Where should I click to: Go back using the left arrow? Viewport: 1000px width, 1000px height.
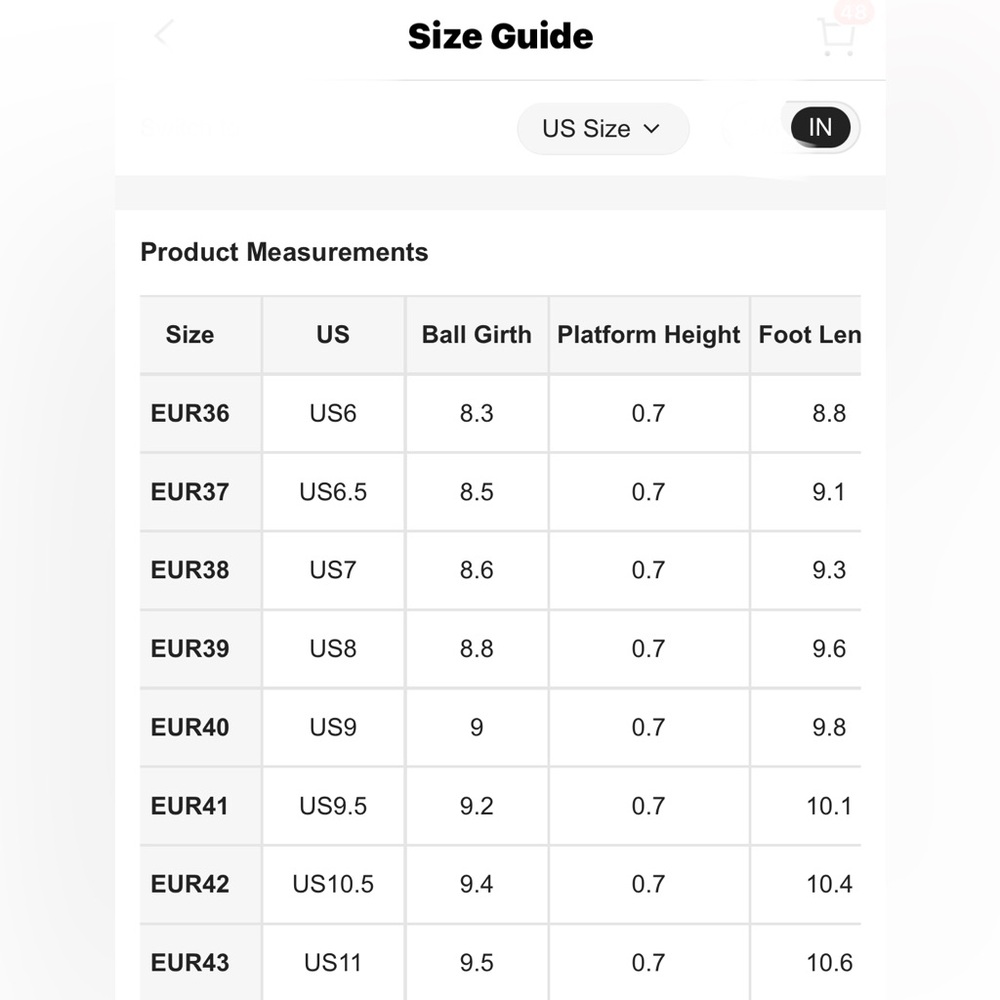(163, 33)
